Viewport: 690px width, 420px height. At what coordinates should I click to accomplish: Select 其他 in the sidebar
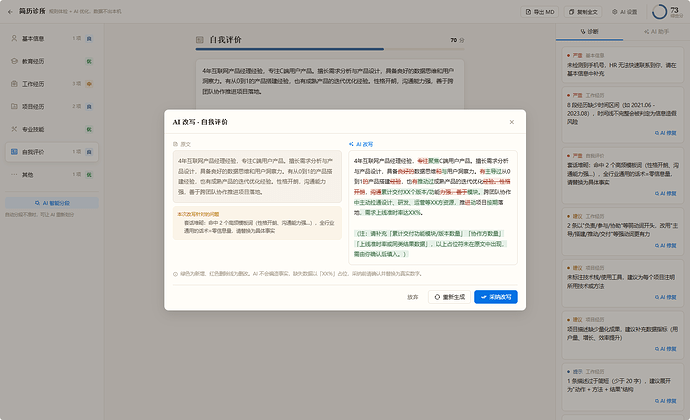pyautogui.click(x=52, y=175)
